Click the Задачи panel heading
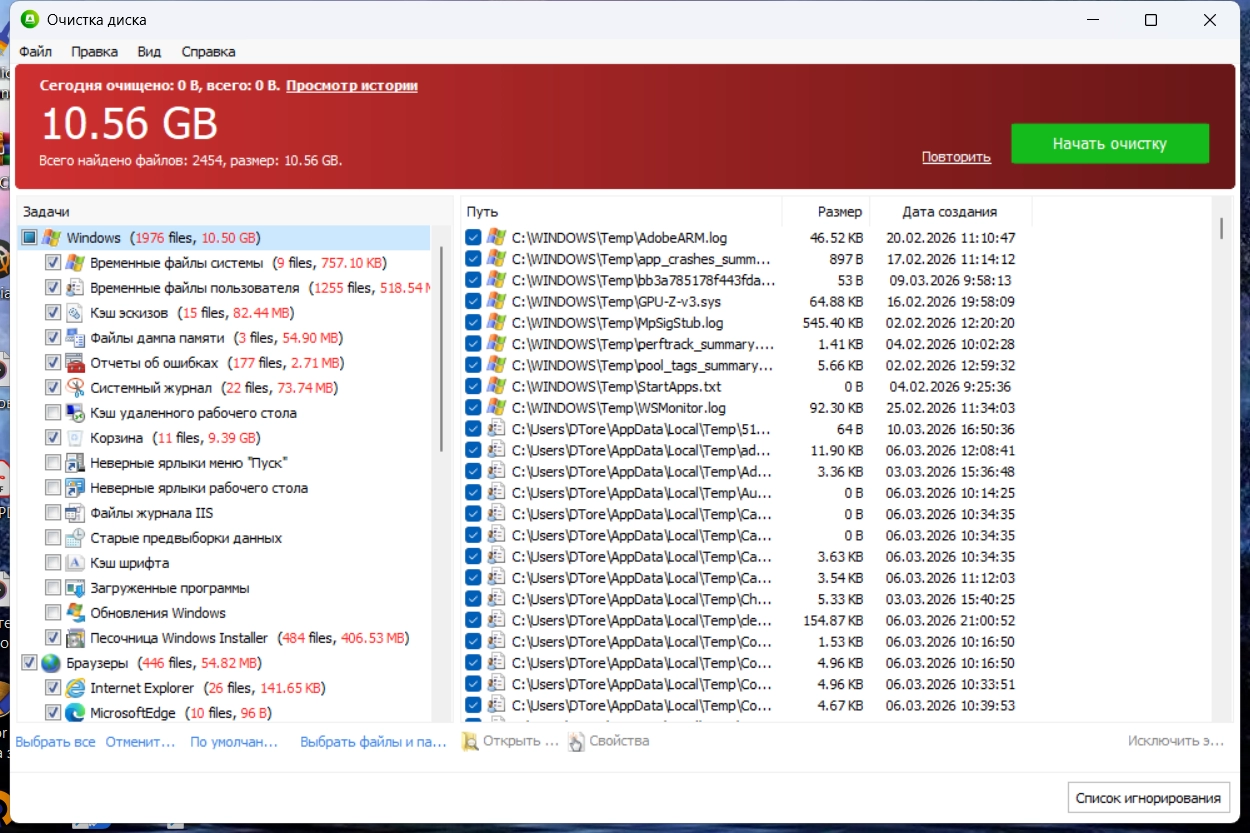This screenshot has width=1250, height=833. (46, 212)
